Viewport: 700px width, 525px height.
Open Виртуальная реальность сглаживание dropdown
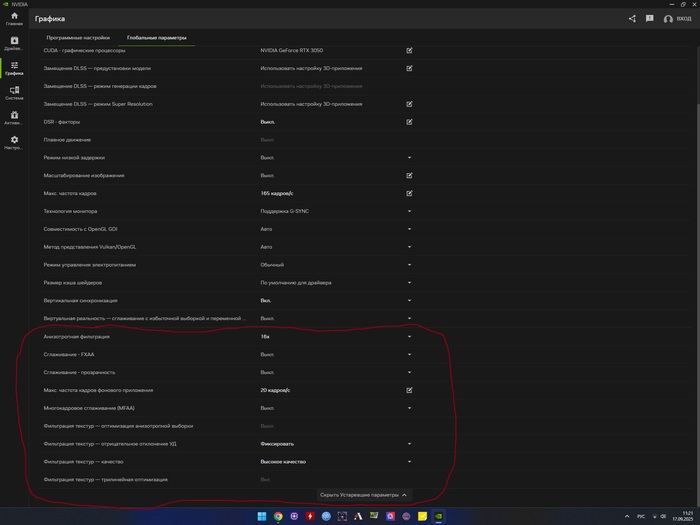pyautogui.click(x=409, y=318)
